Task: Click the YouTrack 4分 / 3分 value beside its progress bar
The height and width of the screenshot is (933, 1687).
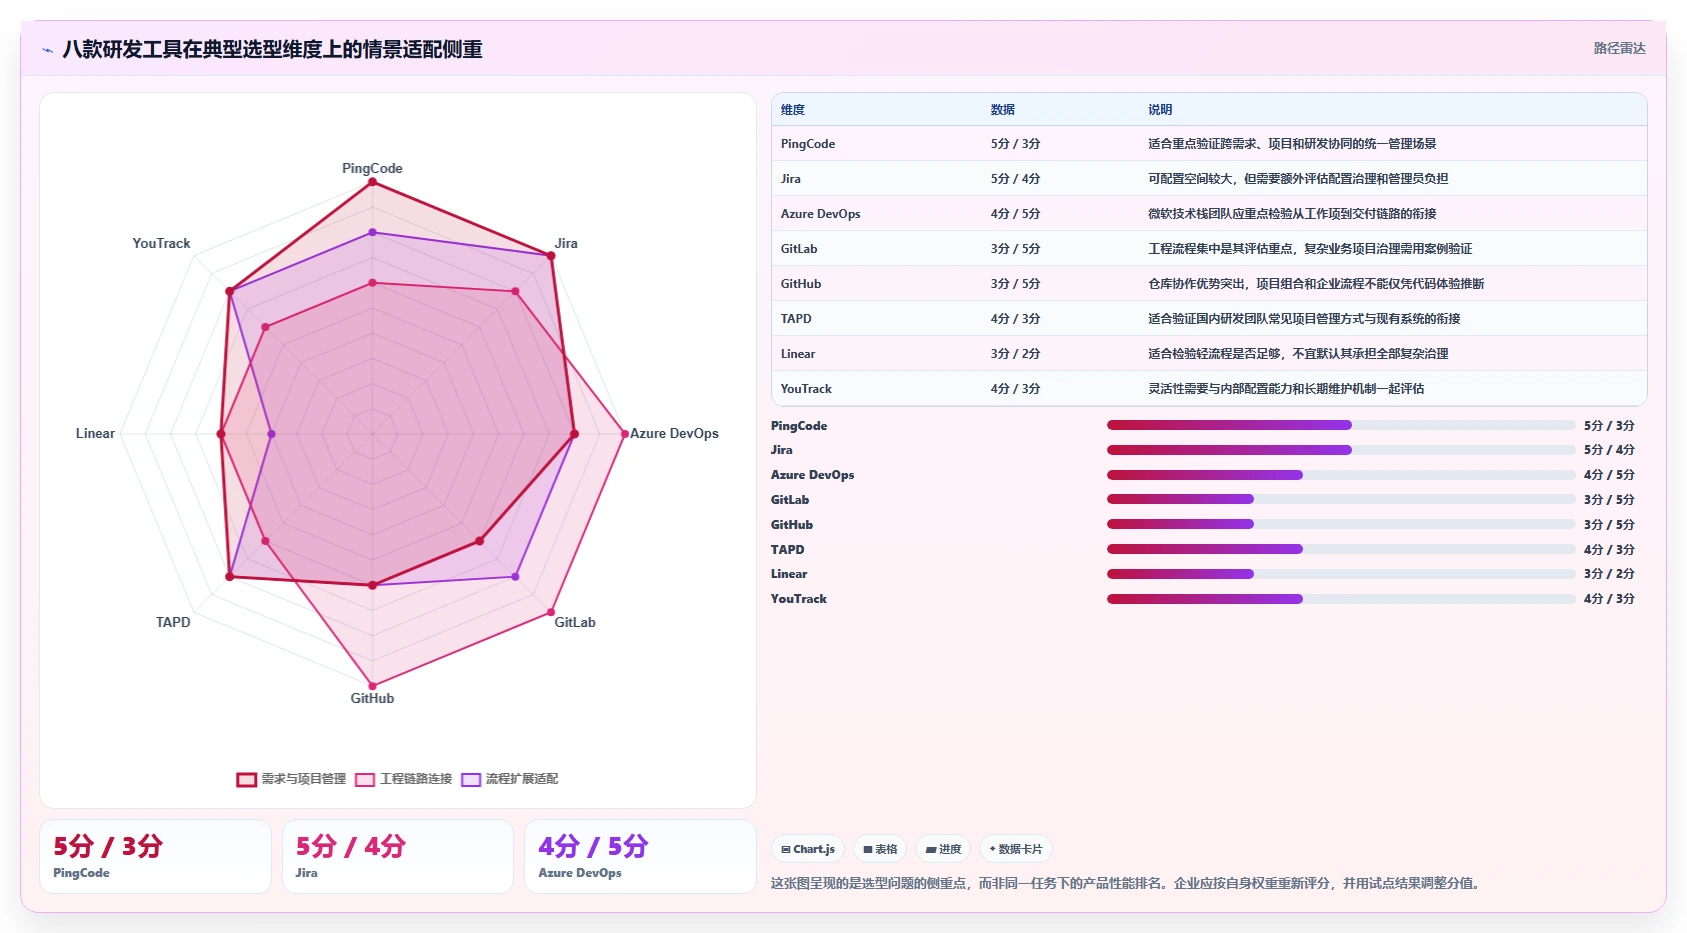Action: (x=1609, y=599)
